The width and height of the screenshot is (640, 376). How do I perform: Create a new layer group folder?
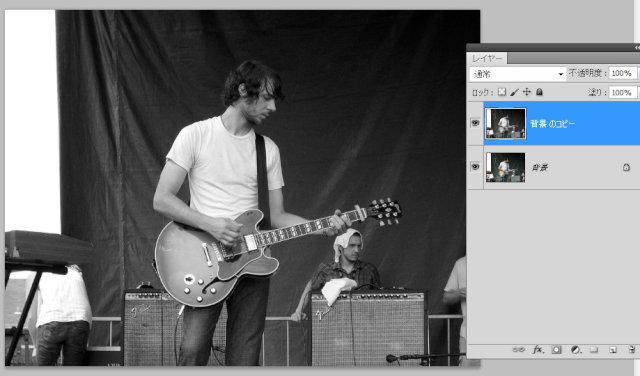pos(594,350)
